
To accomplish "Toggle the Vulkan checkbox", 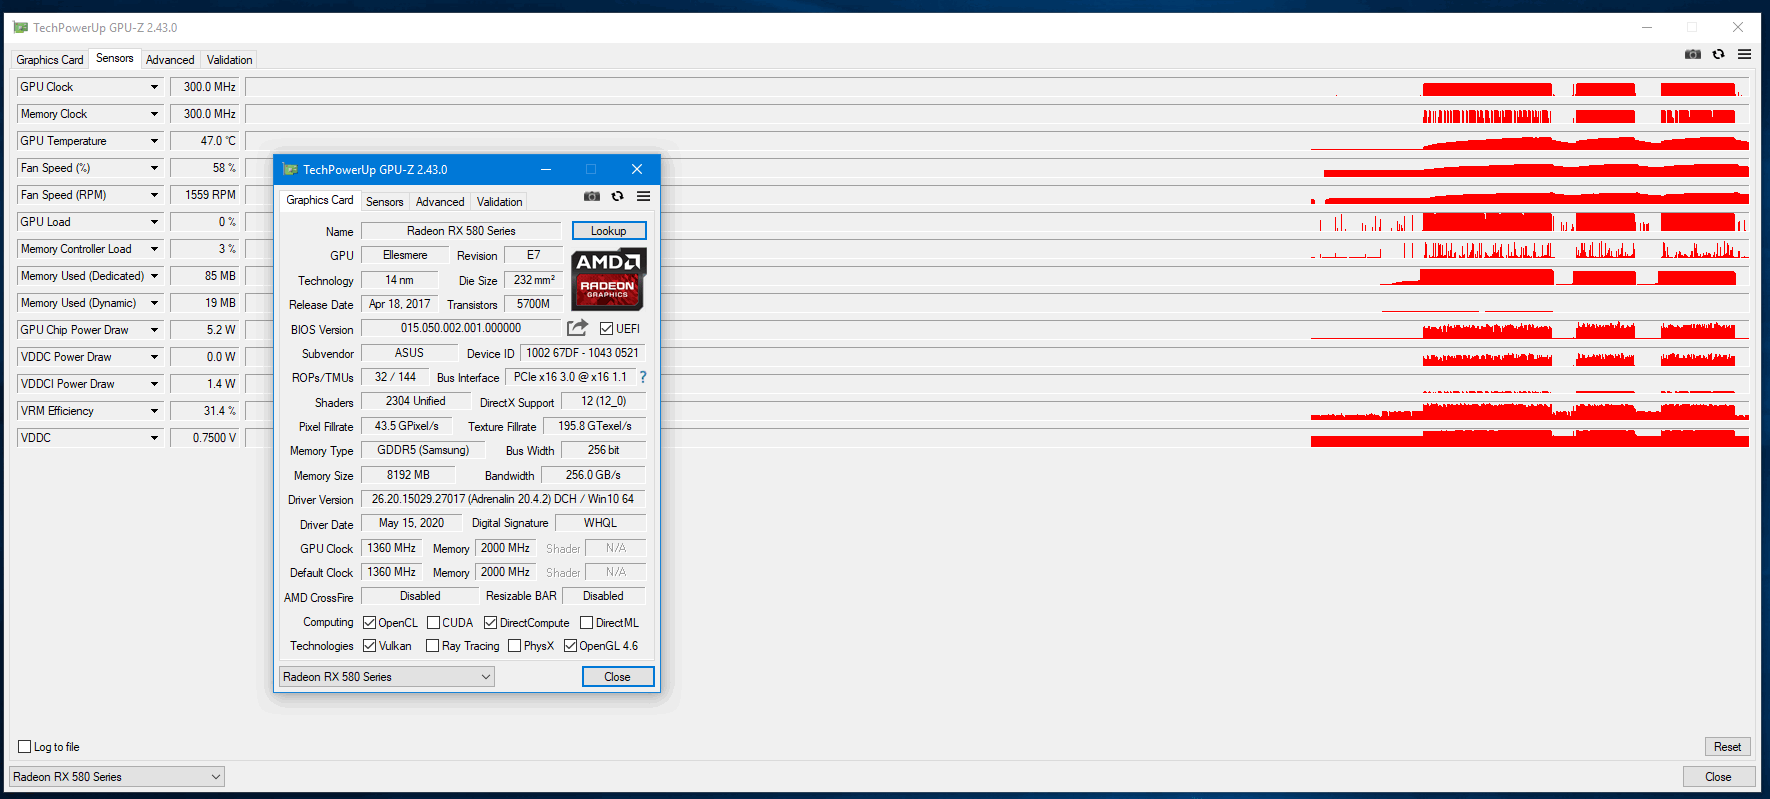I will pos(369,645).
